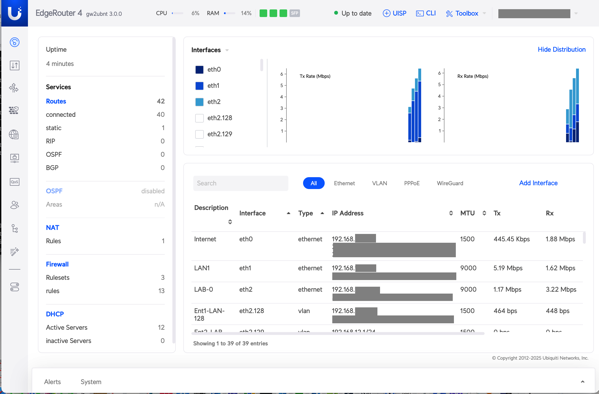Sort table by Interface column arrow
599x394 pixels.
point(288,213)
